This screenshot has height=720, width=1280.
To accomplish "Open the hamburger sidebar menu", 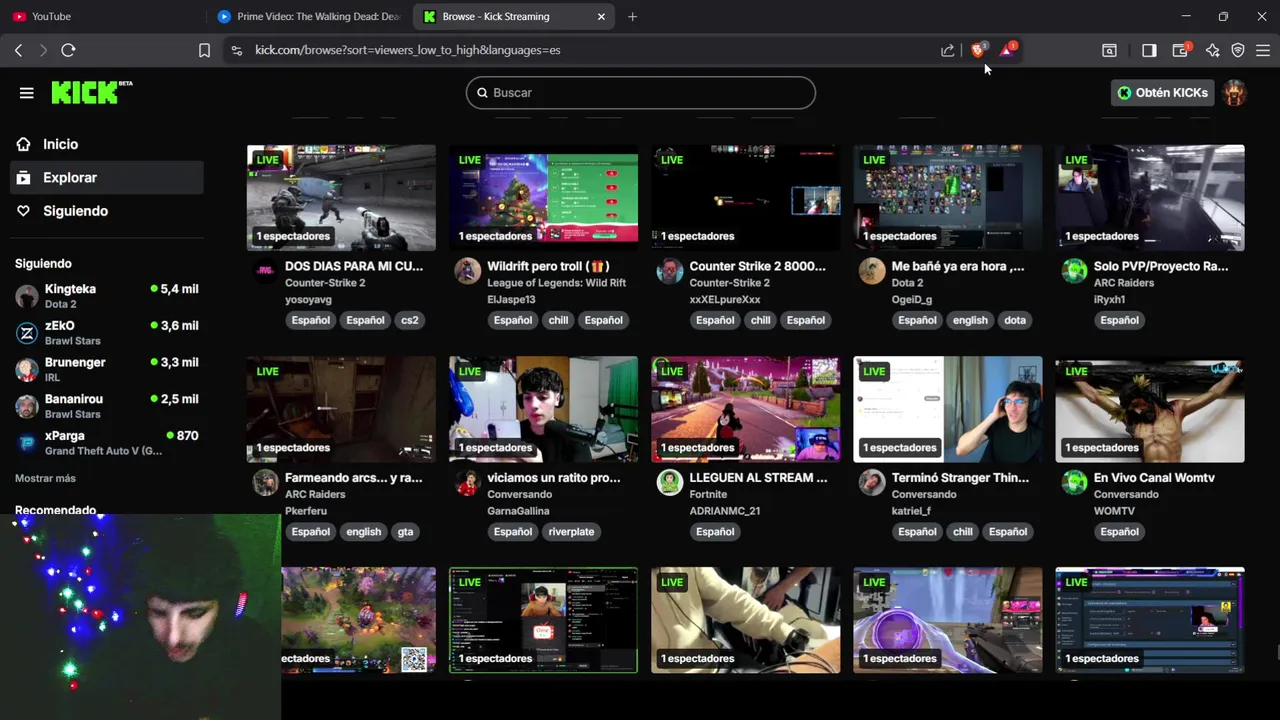I will click(x=27, y=93).
